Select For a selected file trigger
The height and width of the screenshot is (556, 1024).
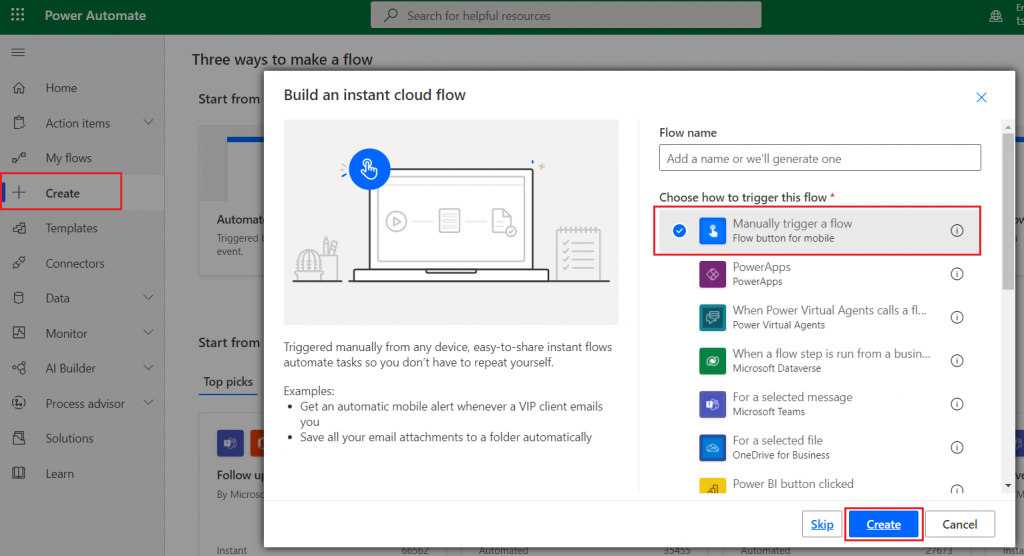[x=819, y=447]
